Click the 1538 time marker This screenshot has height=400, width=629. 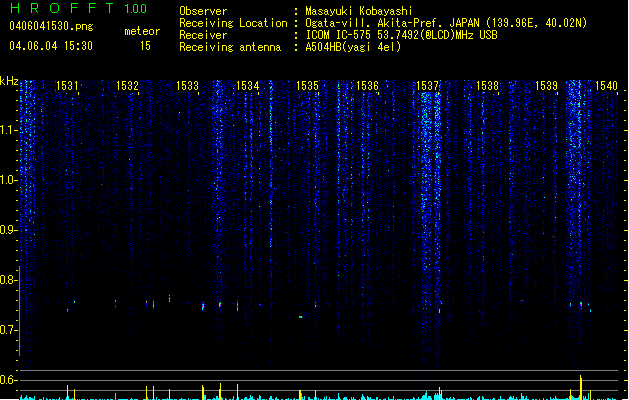pos(487,86)
